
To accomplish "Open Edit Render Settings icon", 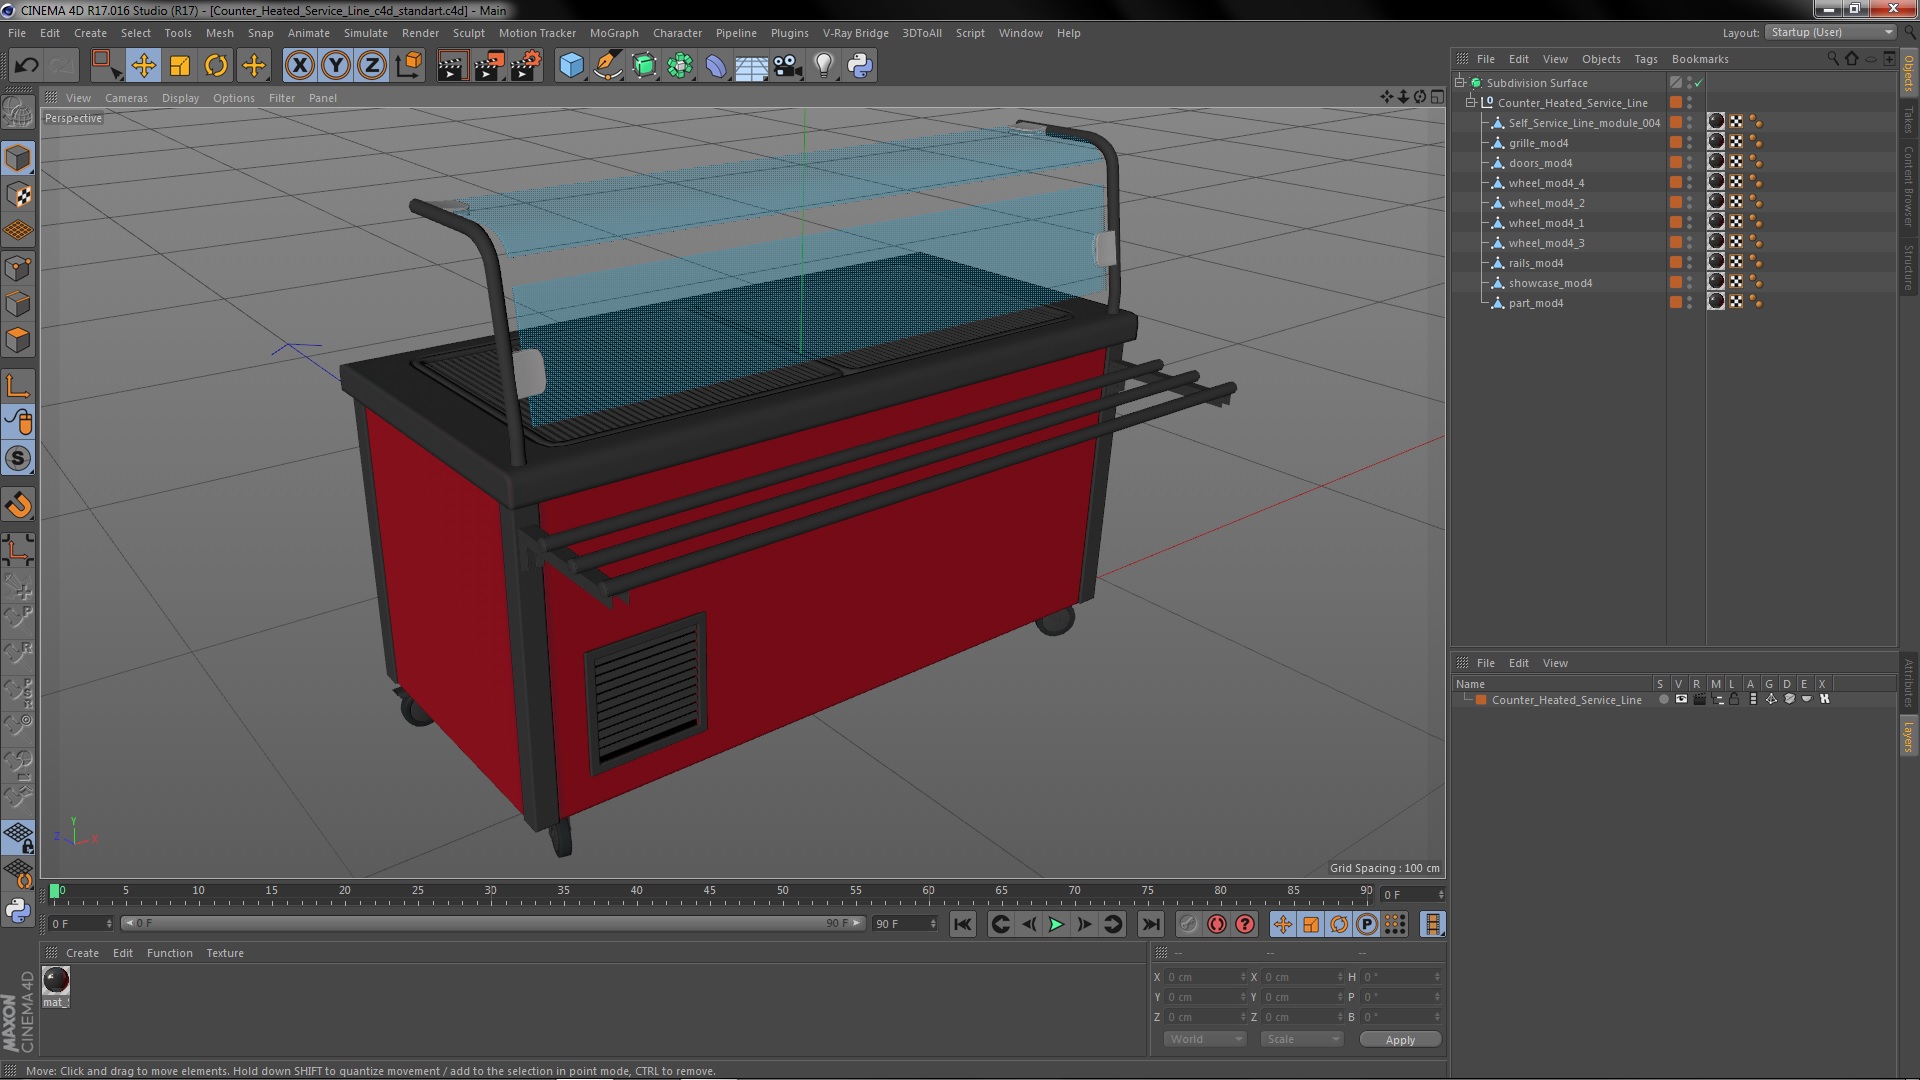I will [x=526, y=66].
